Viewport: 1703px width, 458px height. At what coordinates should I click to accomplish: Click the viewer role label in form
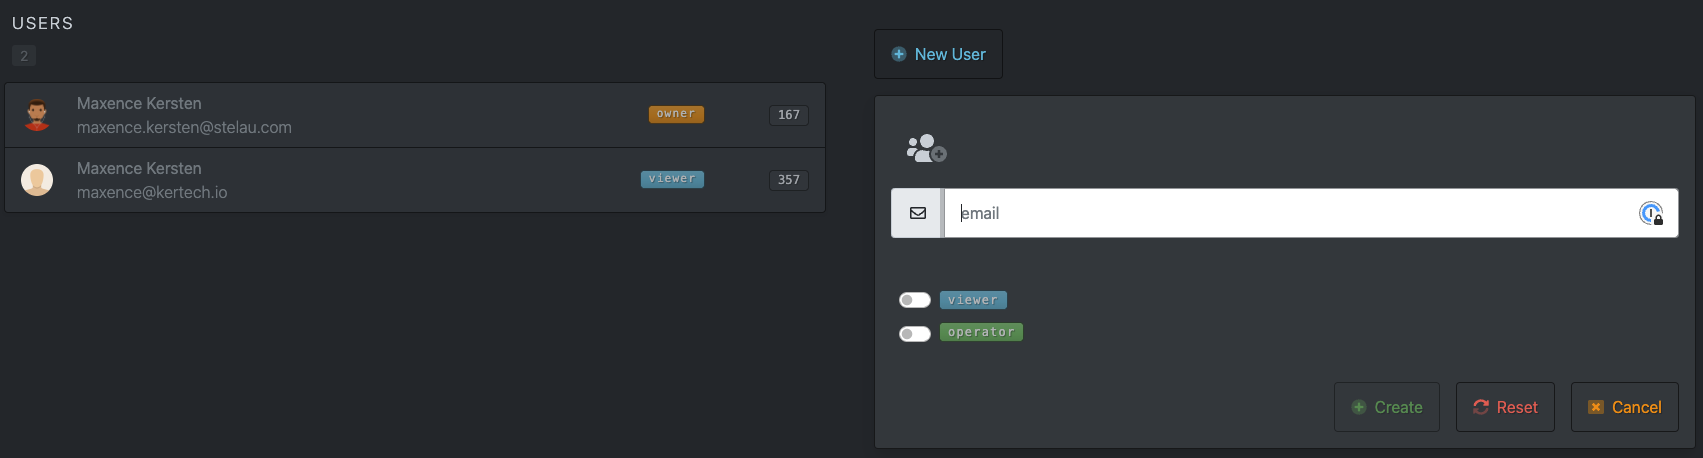point(973,300)
